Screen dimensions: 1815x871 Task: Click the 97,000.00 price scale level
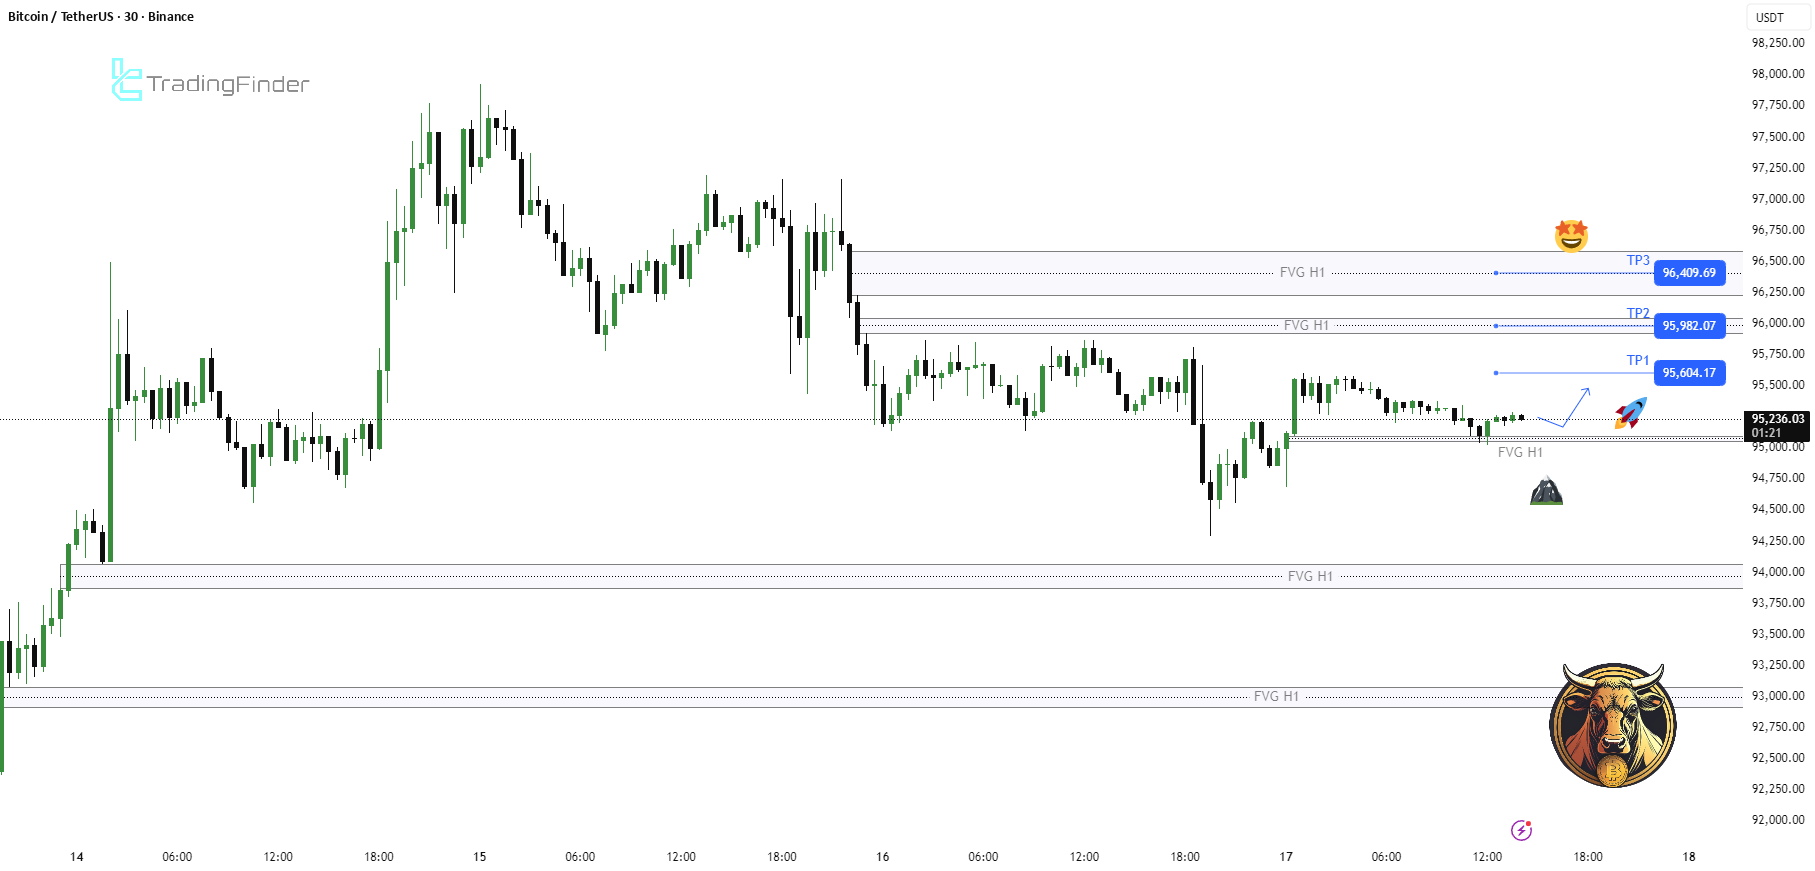click(x=1778, y=199)
